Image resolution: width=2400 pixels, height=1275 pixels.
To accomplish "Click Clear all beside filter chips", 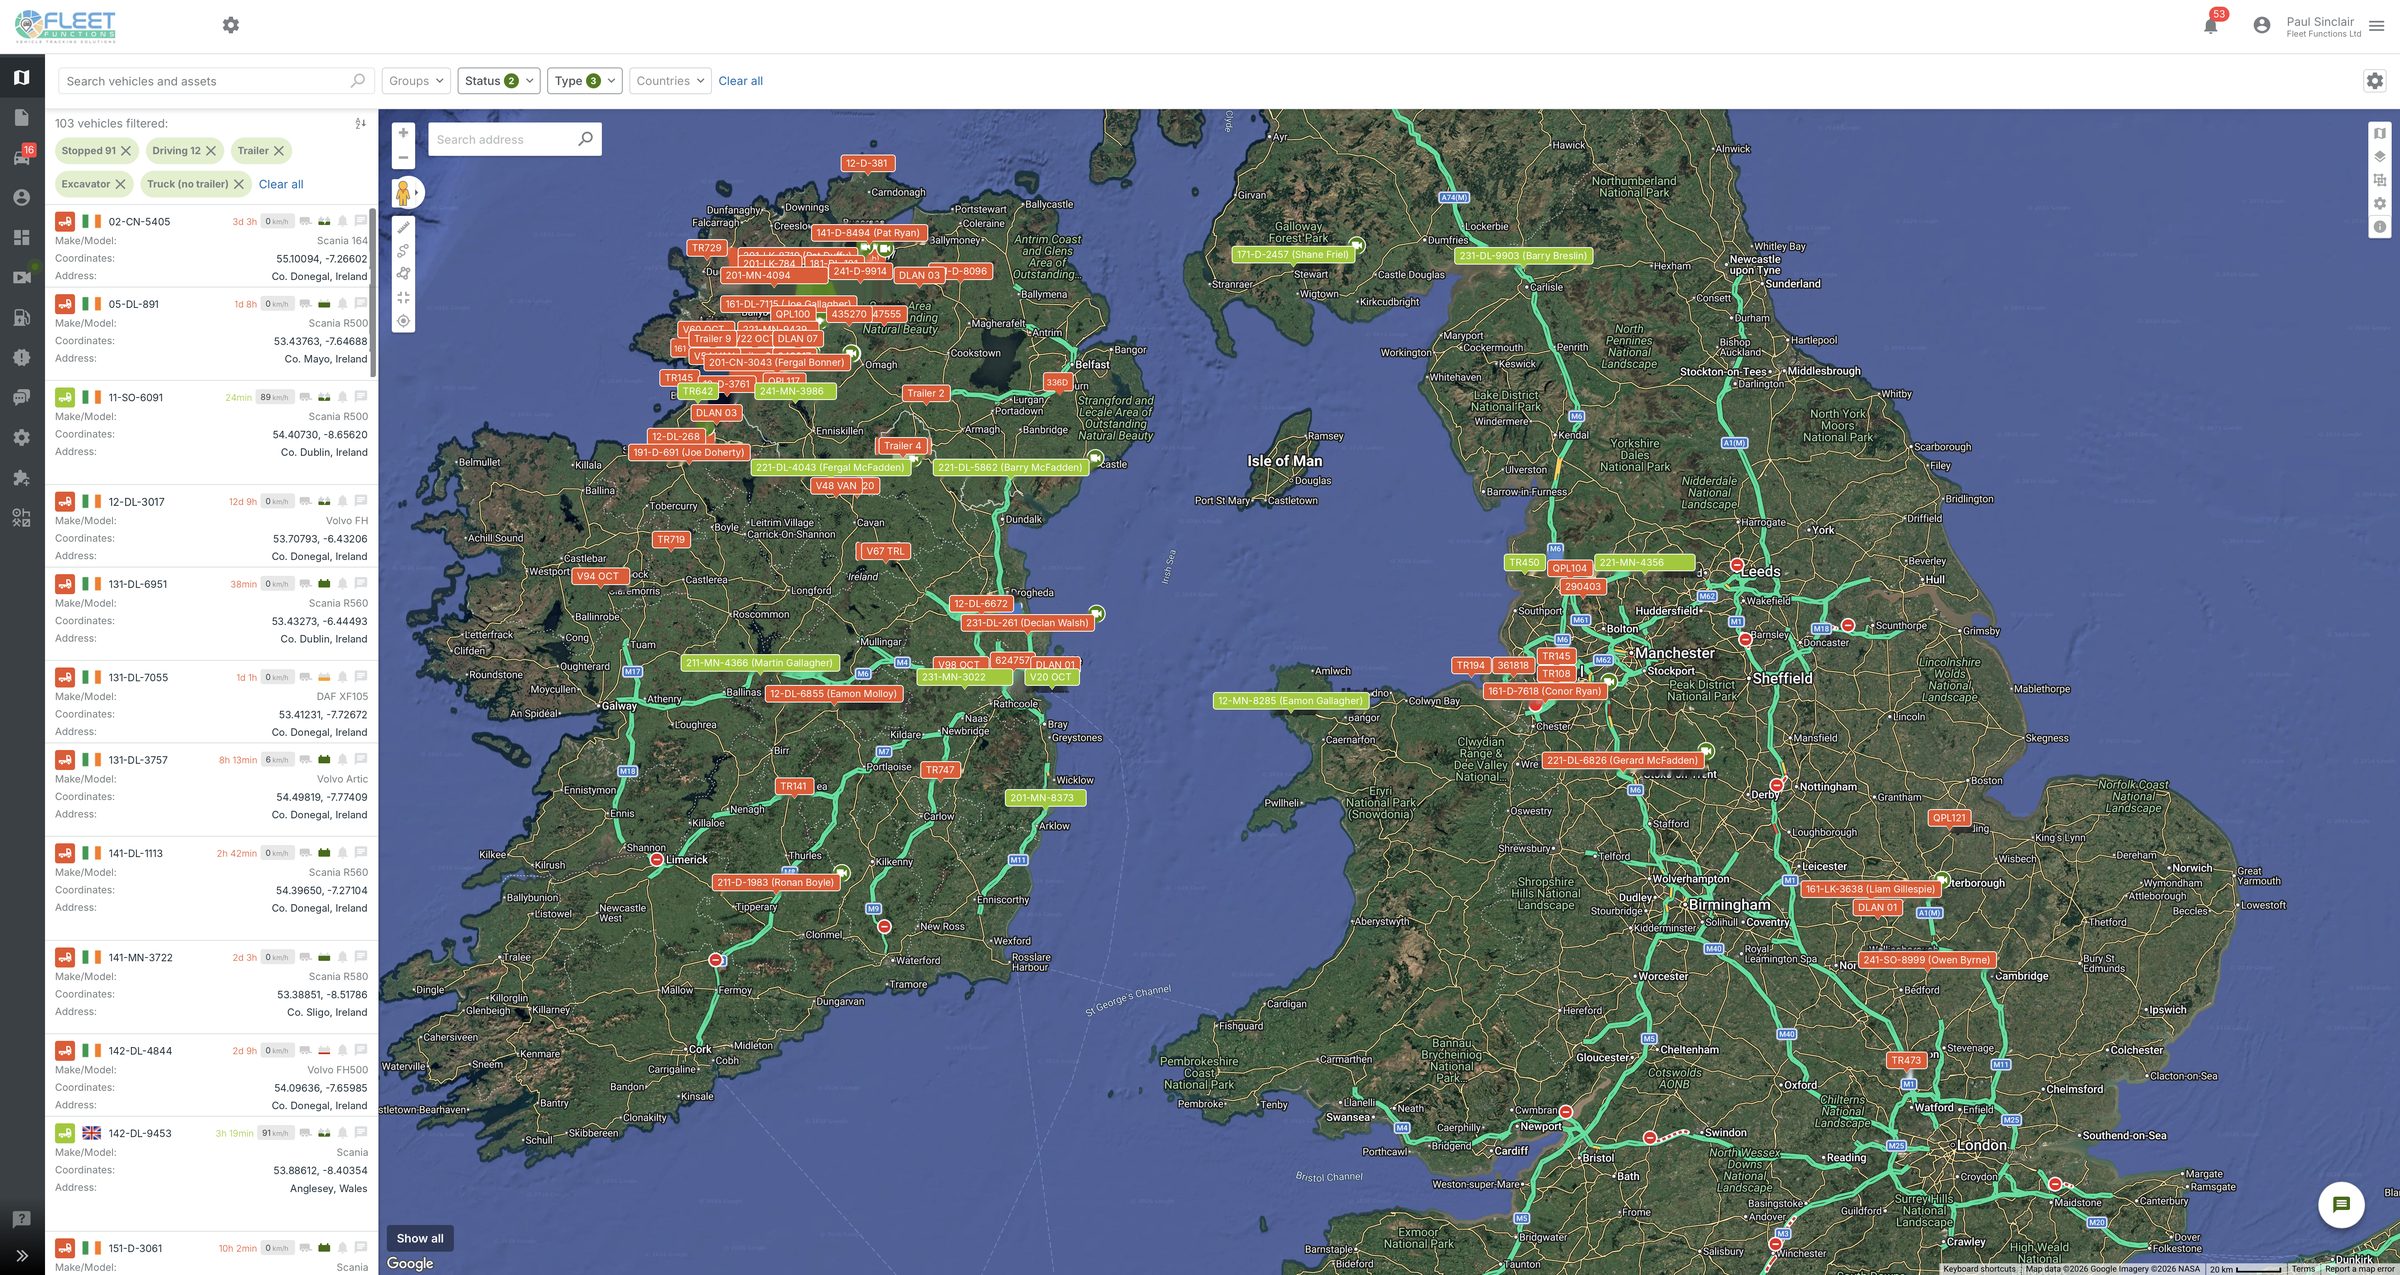I will click(x=281, y=184).
